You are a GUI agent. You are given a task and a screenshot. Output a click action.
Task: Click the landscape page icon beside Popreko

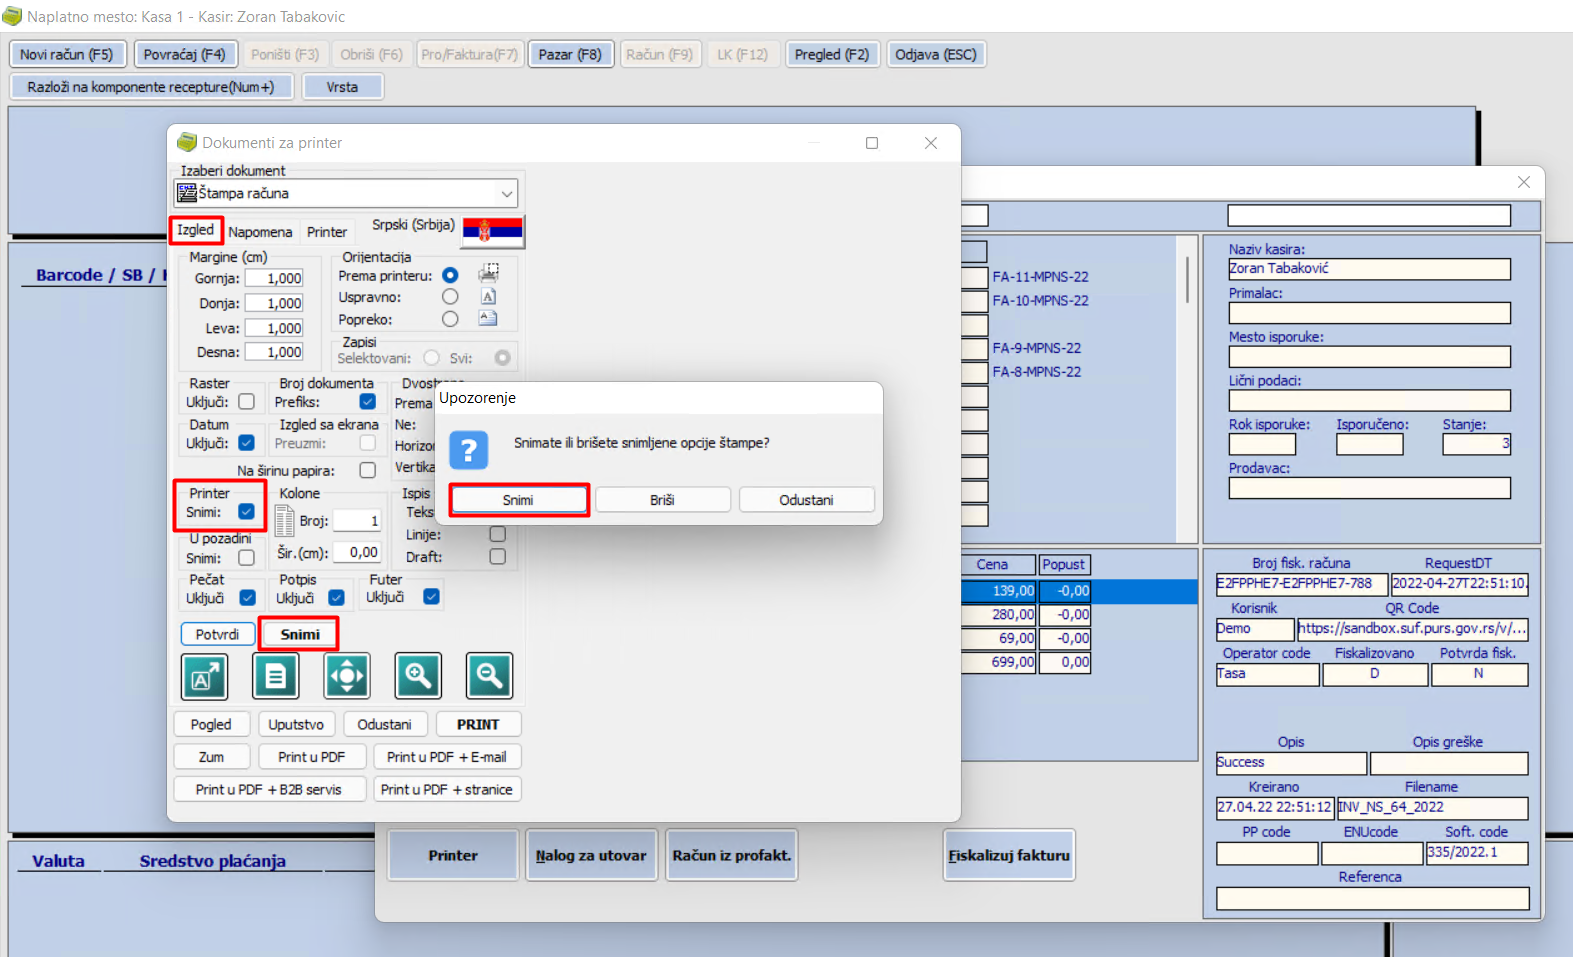tap(488, 319)
